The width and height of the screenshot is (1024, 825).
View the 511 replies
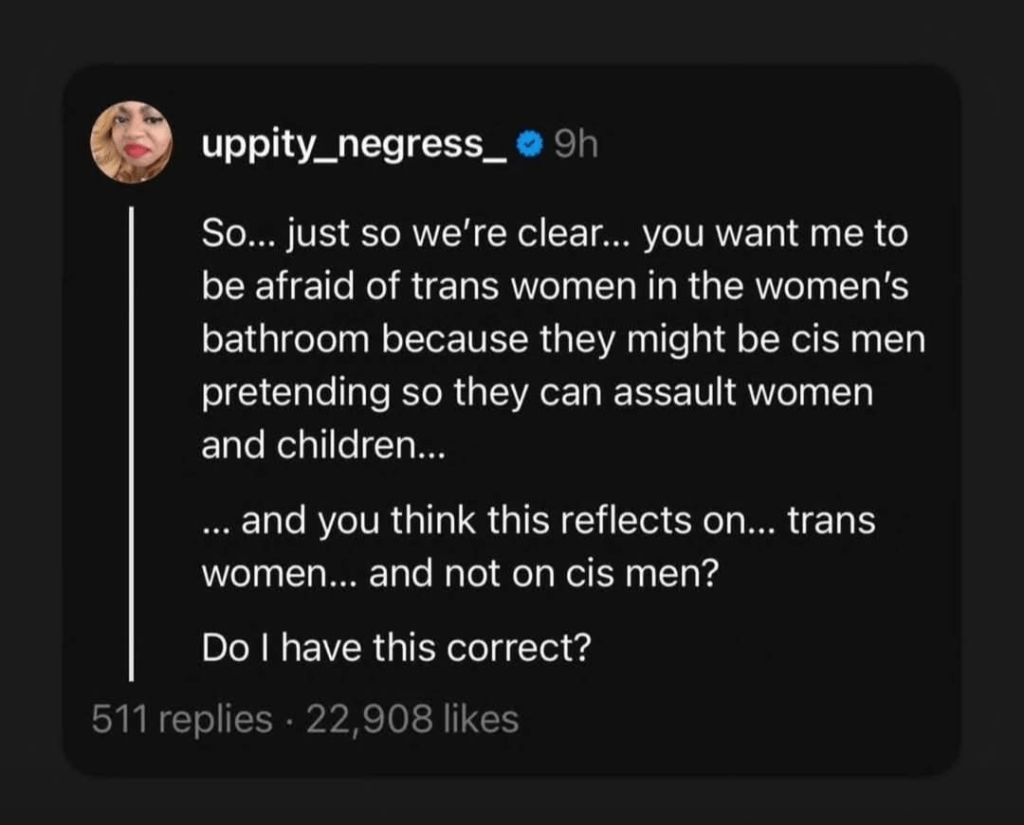pyautogui.click(x=181, y=718)
